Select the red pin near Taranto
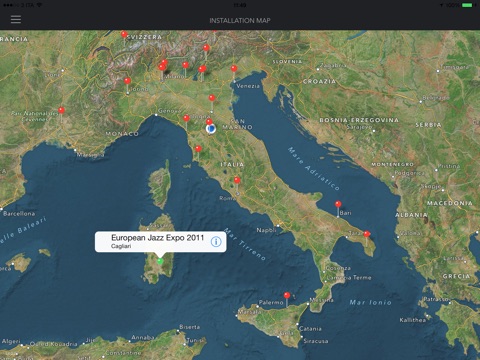 pos(367,234)
